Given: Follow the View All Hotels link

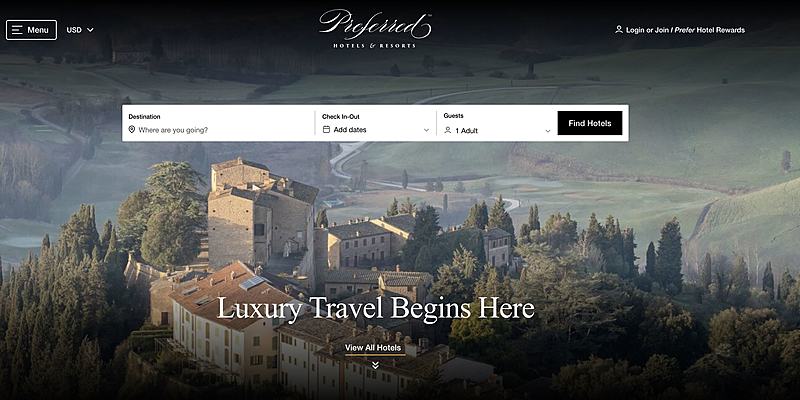Looking at the screenshot, I should coord(375,348).
